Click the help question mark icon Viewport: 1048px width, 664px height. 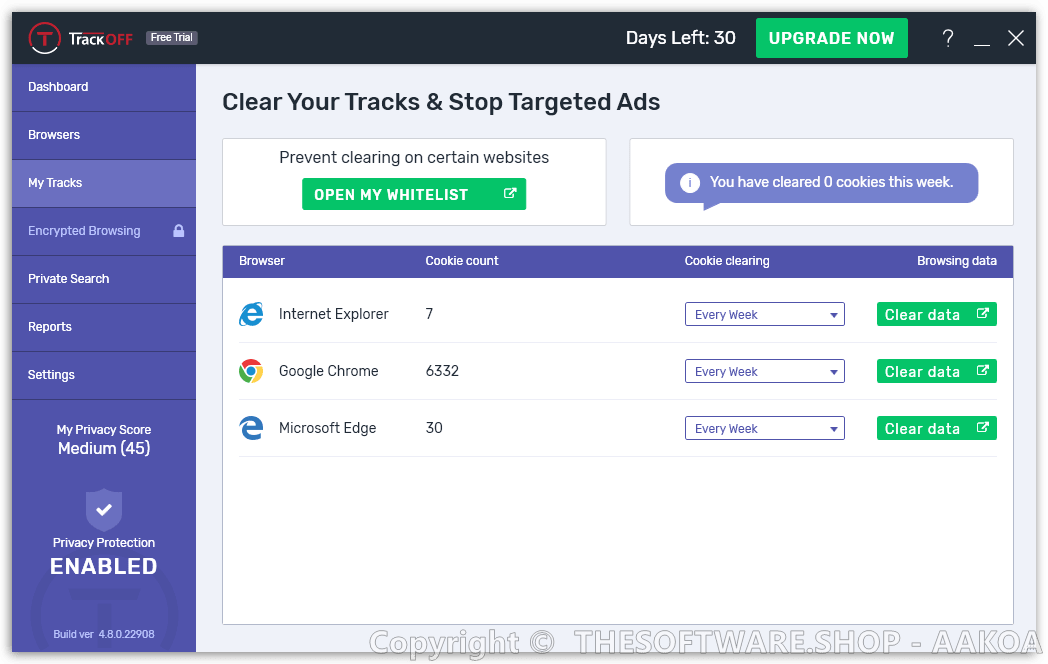coord(948,38)
